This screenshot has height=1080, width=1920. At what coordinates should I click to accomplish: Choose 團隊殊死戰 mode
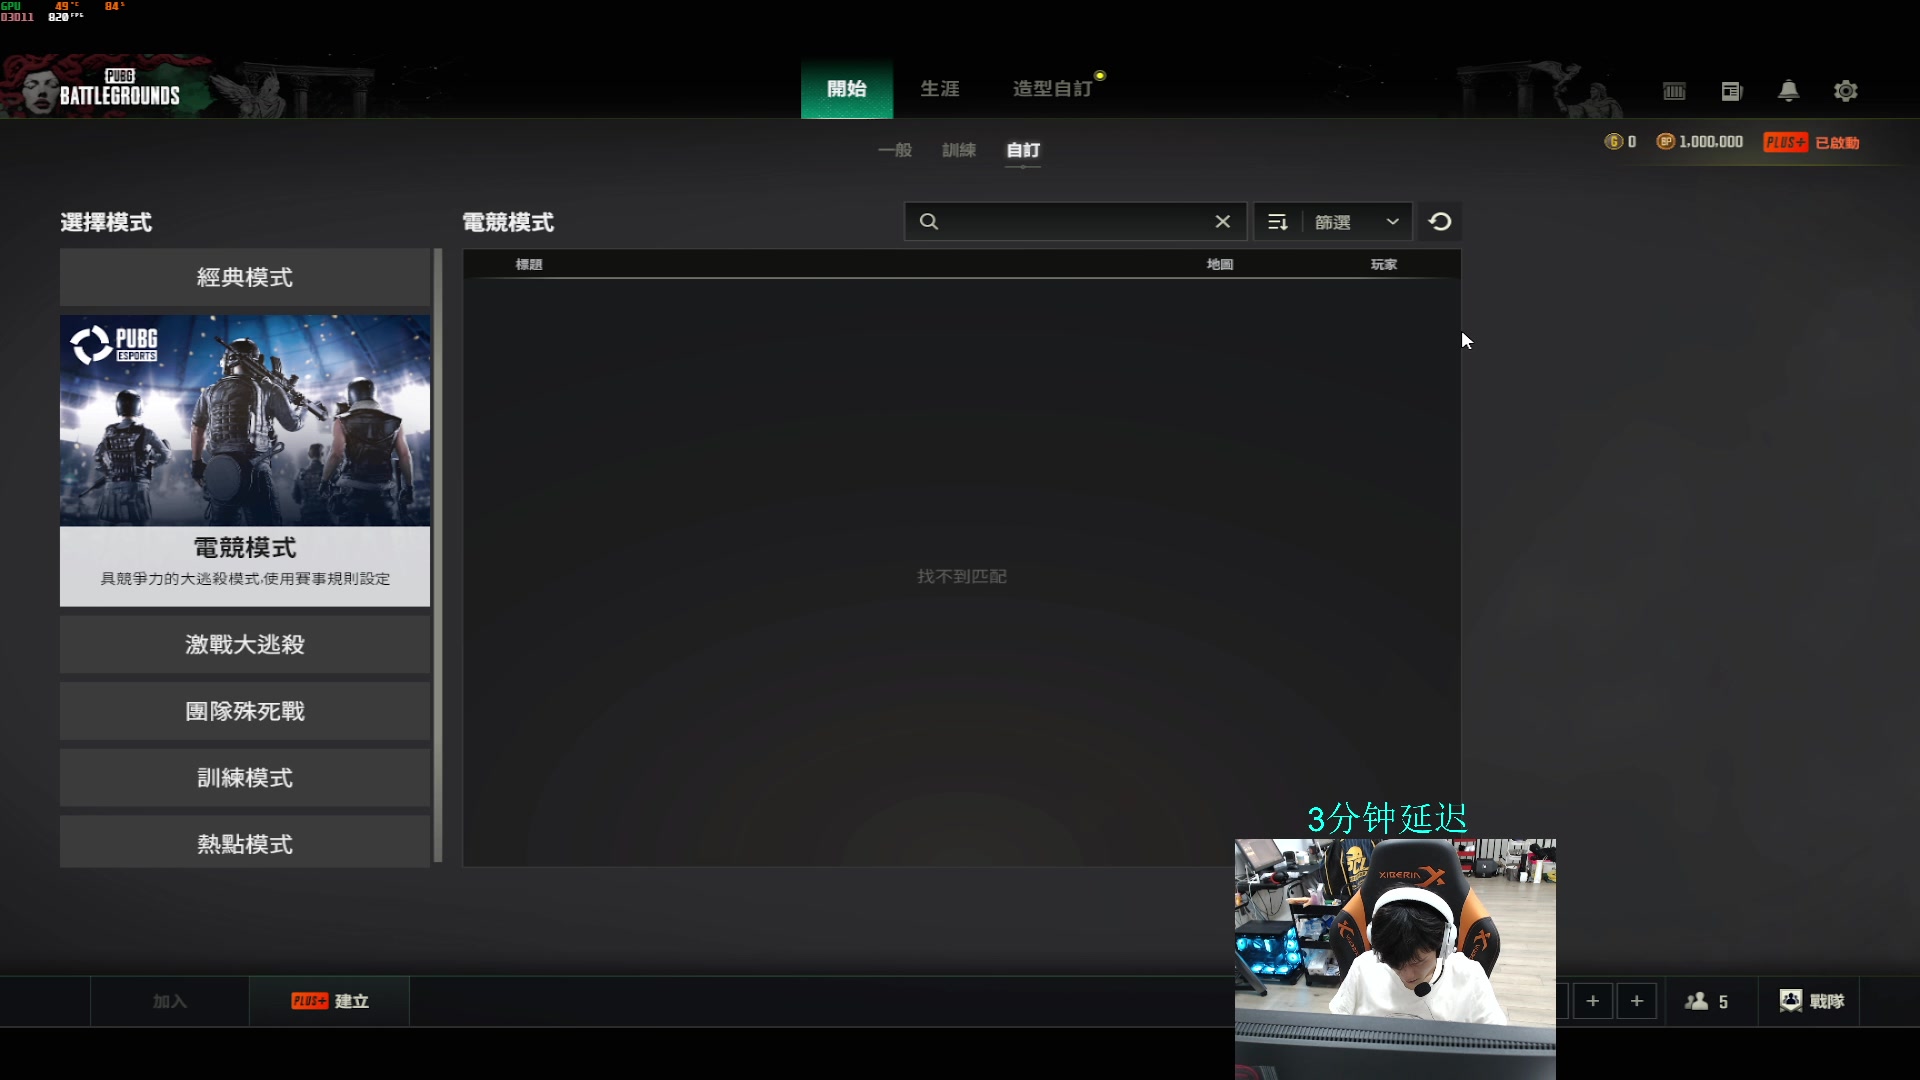click(x=245, y=711)
